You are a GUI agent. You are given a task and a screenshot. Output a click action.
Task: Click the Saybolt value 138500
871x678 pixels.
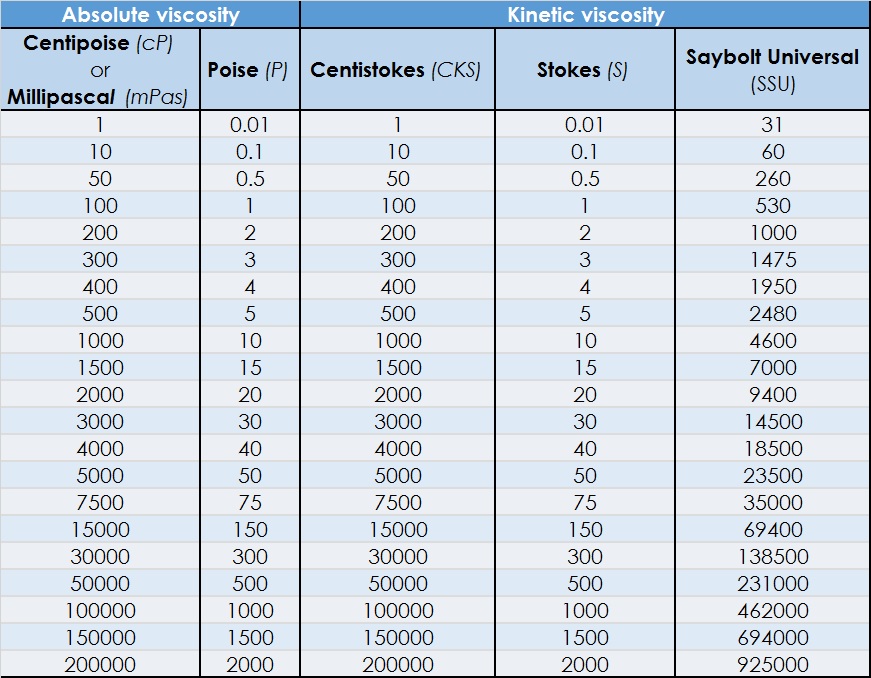[773, 556]
